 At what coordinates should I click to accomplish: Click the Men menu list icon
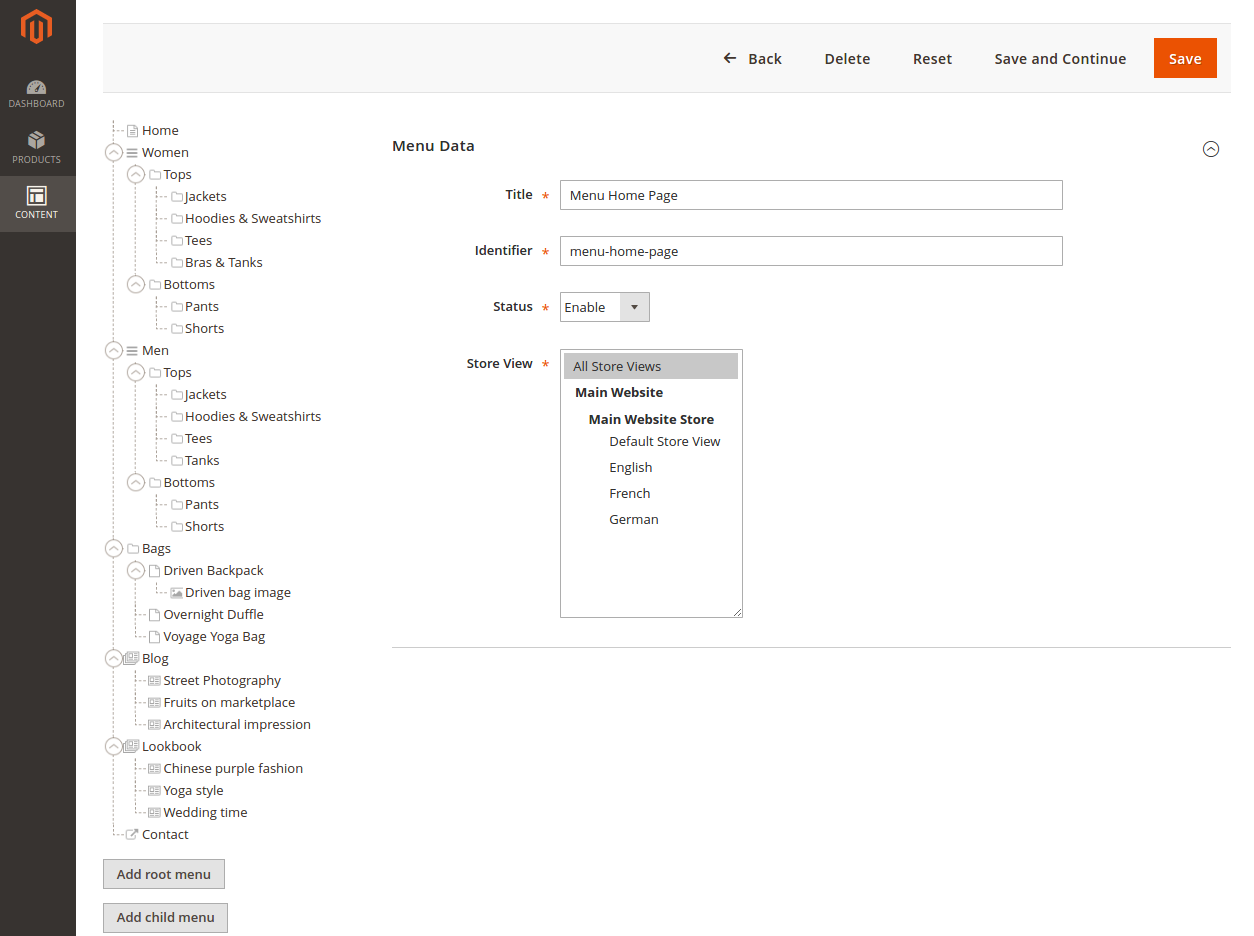point(132,351)
